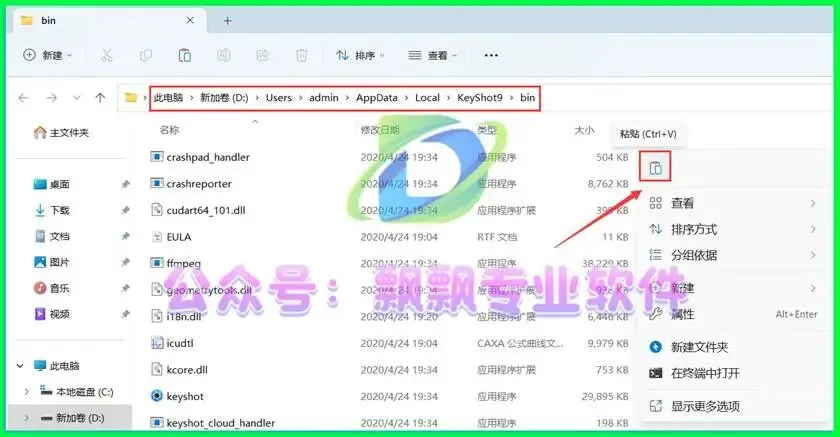Add a new tab with plus button
This screenshot has height=437, width=840.
(x=228, y=20)
